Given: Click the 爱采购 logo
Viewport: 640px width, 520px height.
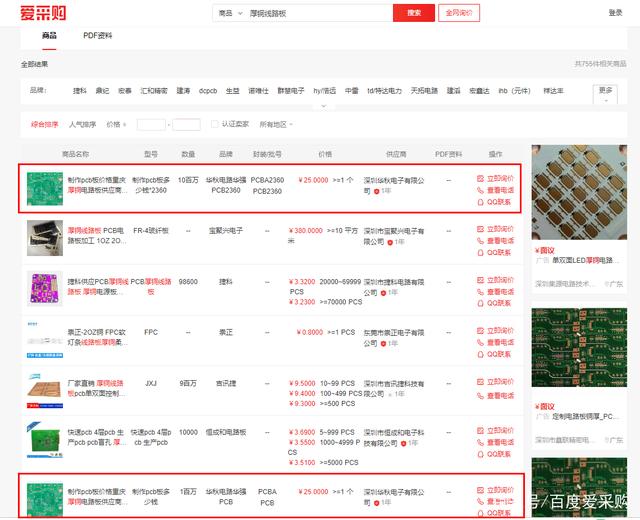Looking at the screenshot, I should (x=43, y=13).
